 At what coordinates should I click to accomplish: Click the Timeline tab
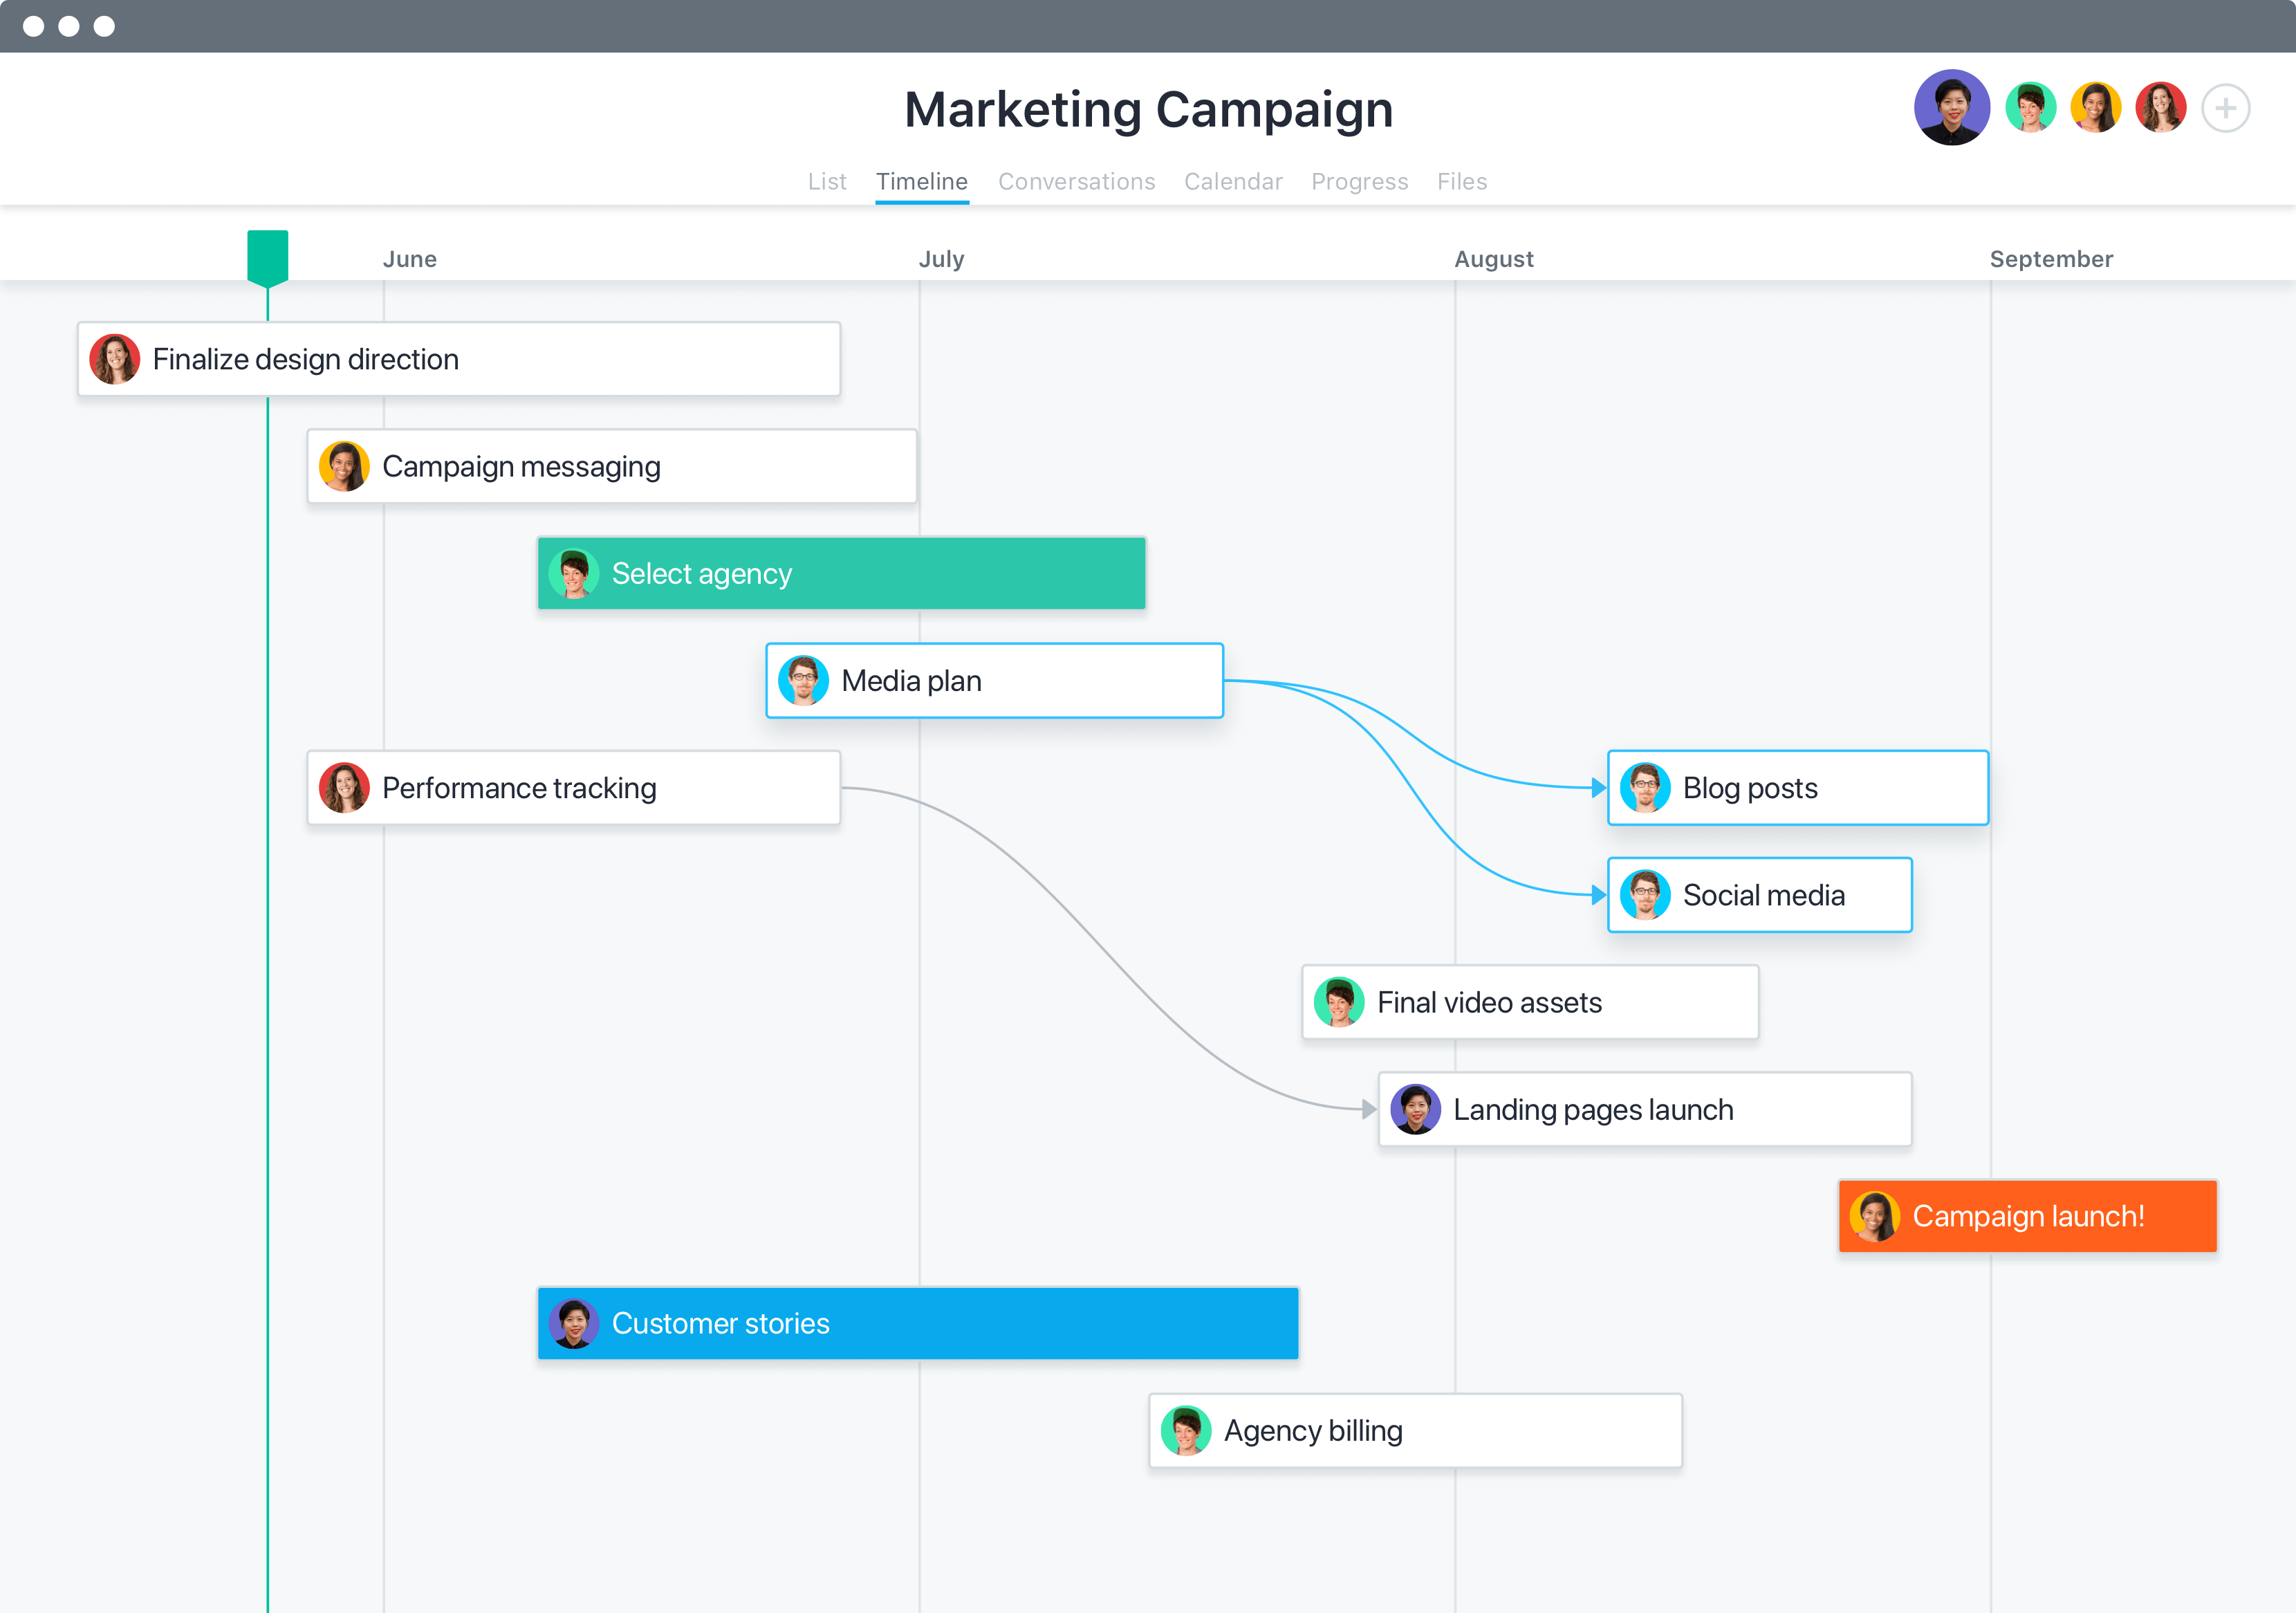point(920,180)
